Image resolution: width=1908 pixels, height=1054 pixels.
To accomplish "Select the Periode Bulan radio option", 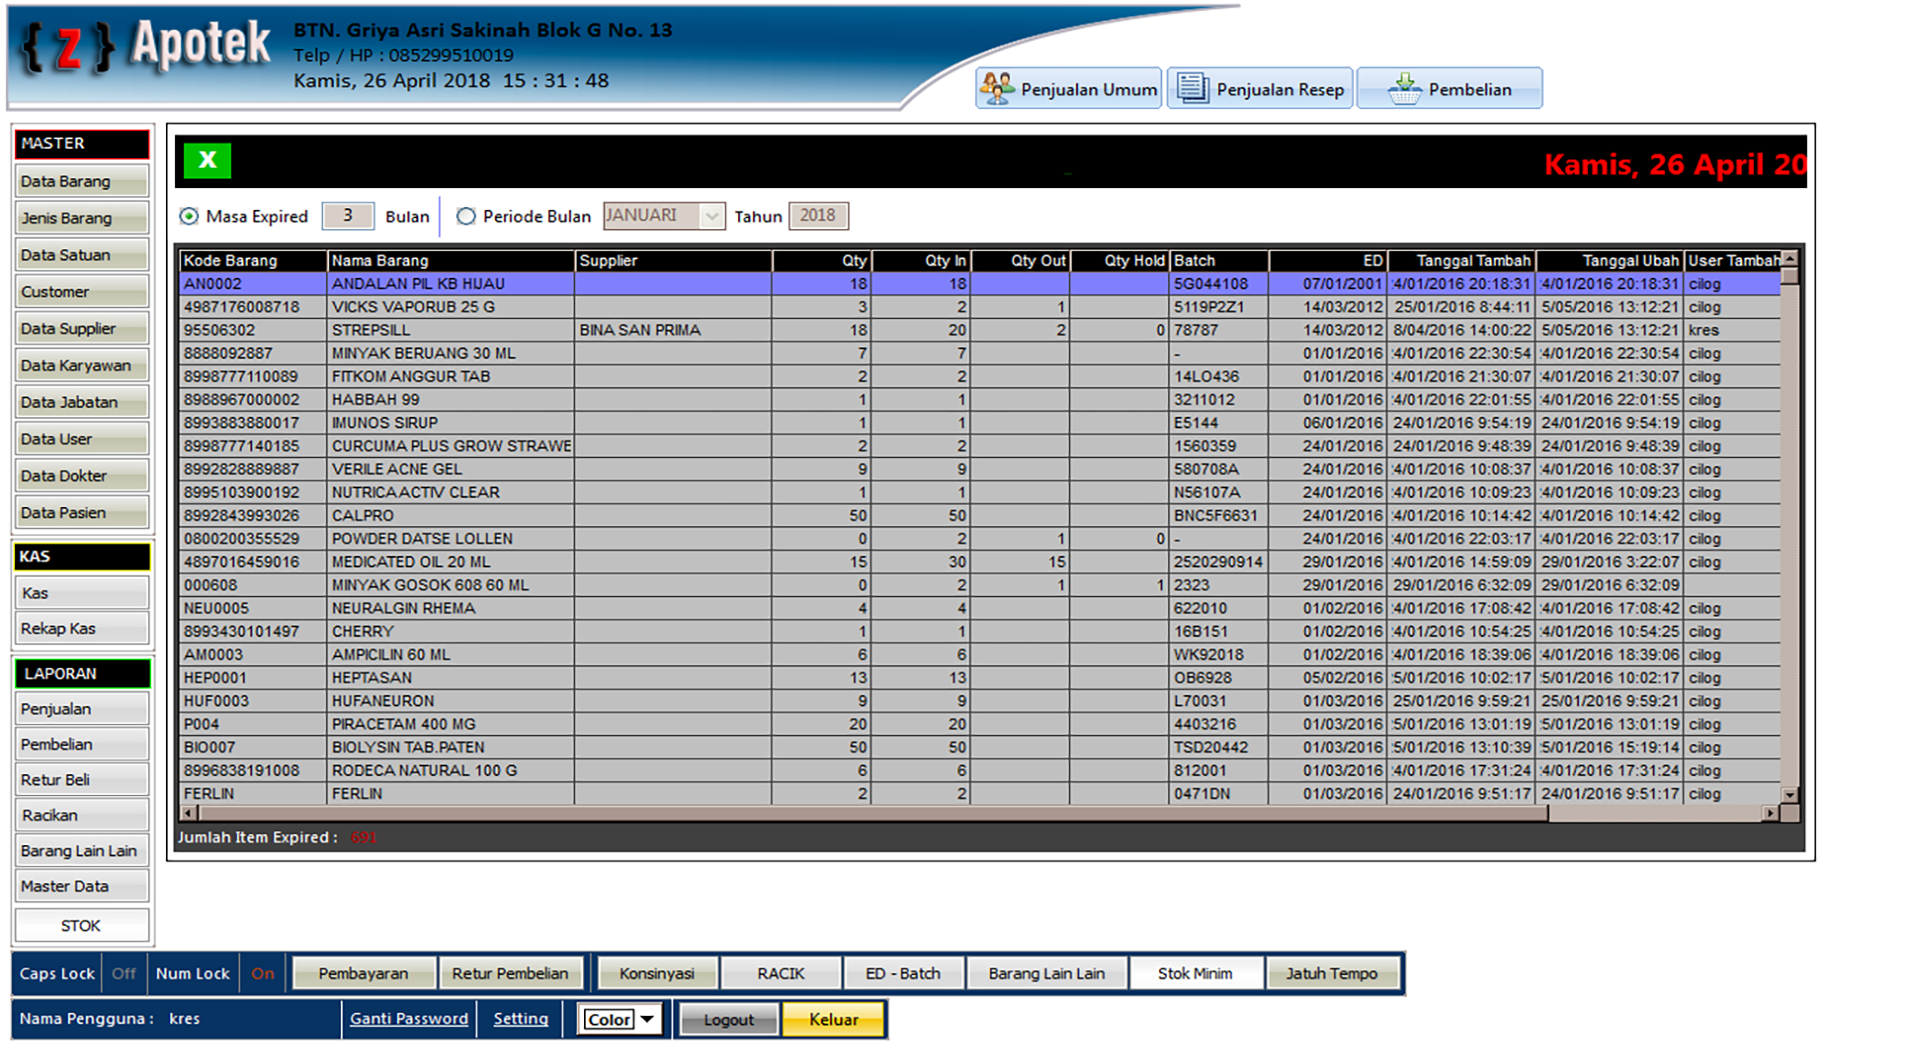I will coord(466,216).
